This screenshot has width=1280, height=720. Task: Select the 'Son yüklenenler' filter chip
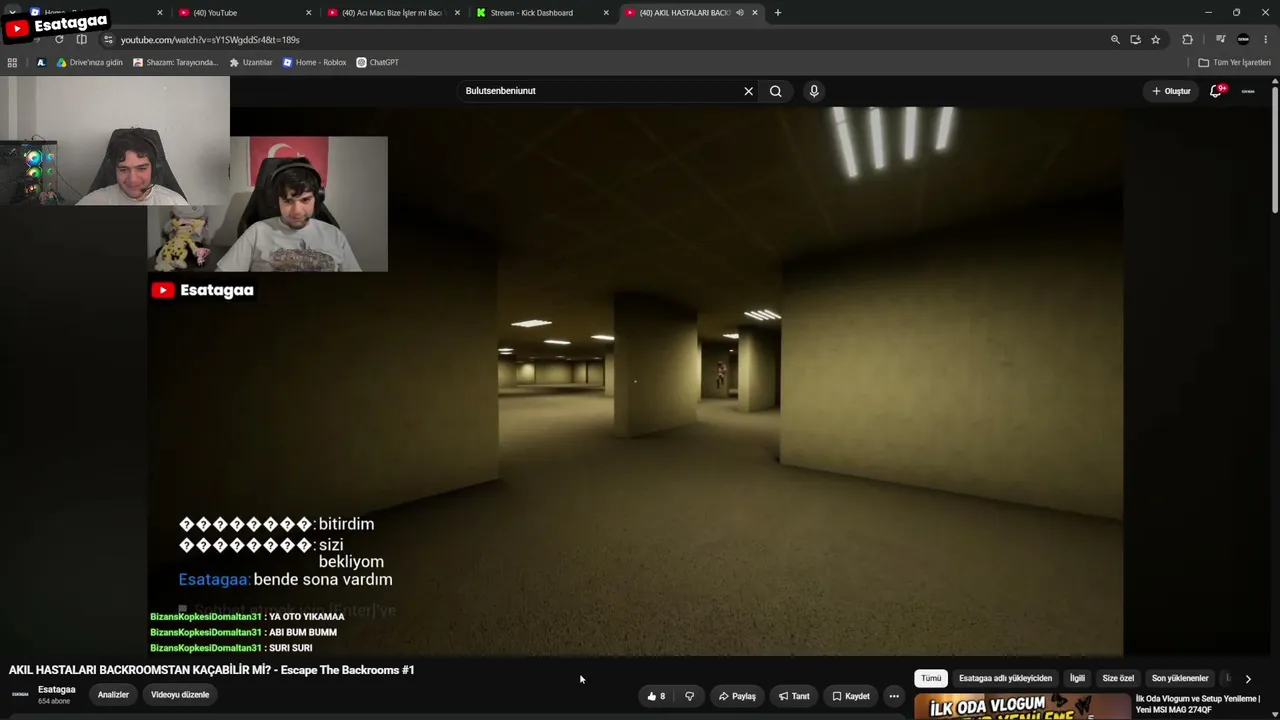pyautogui.click(x=1180, y=678)
